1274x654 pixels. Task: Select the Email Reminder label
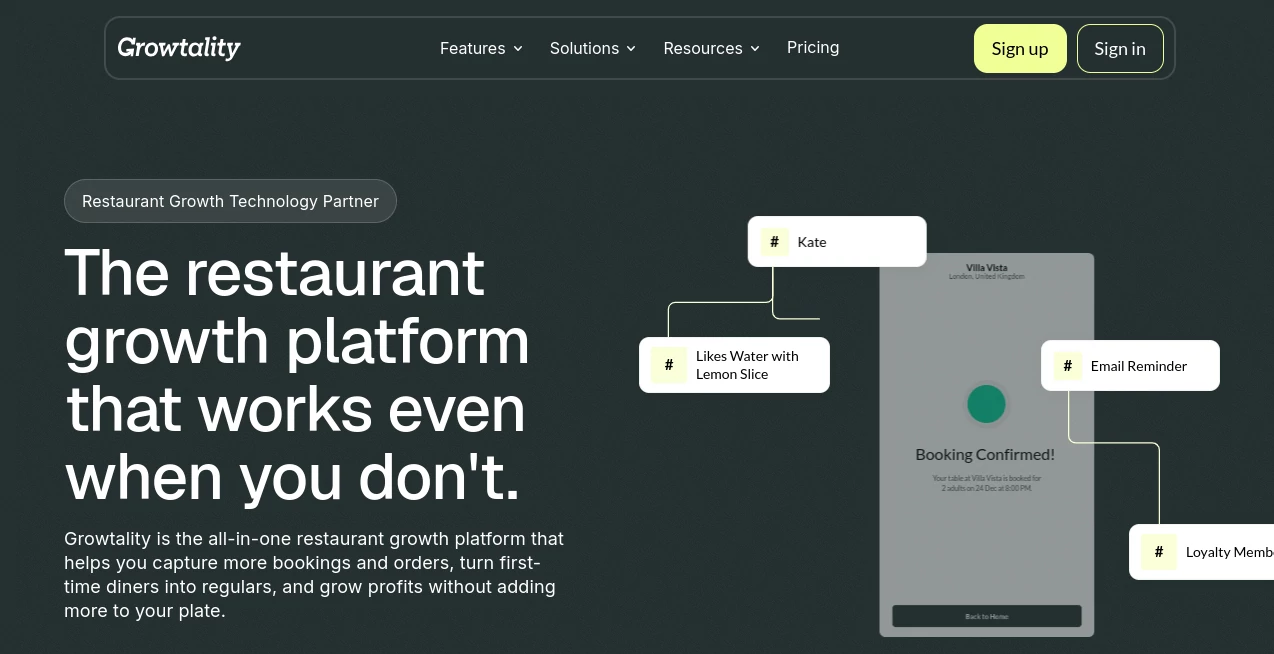1139,366
